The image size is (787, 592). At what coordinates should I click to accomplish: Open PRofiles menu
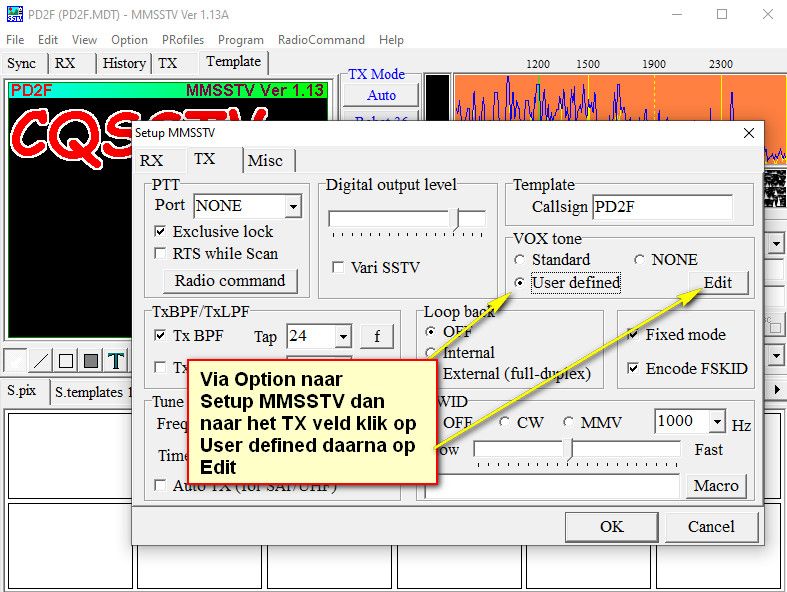(x=183, y=40)
